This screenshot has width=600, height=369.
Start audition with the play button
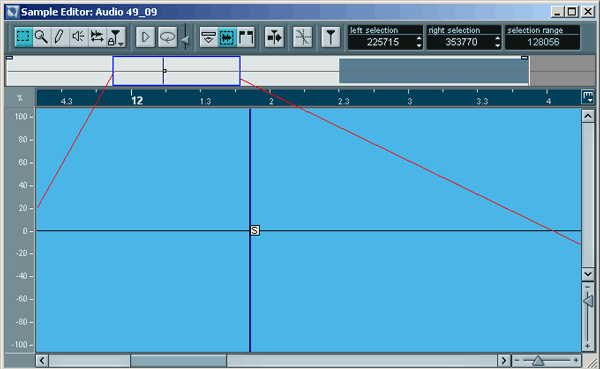[x=145, y=37]
